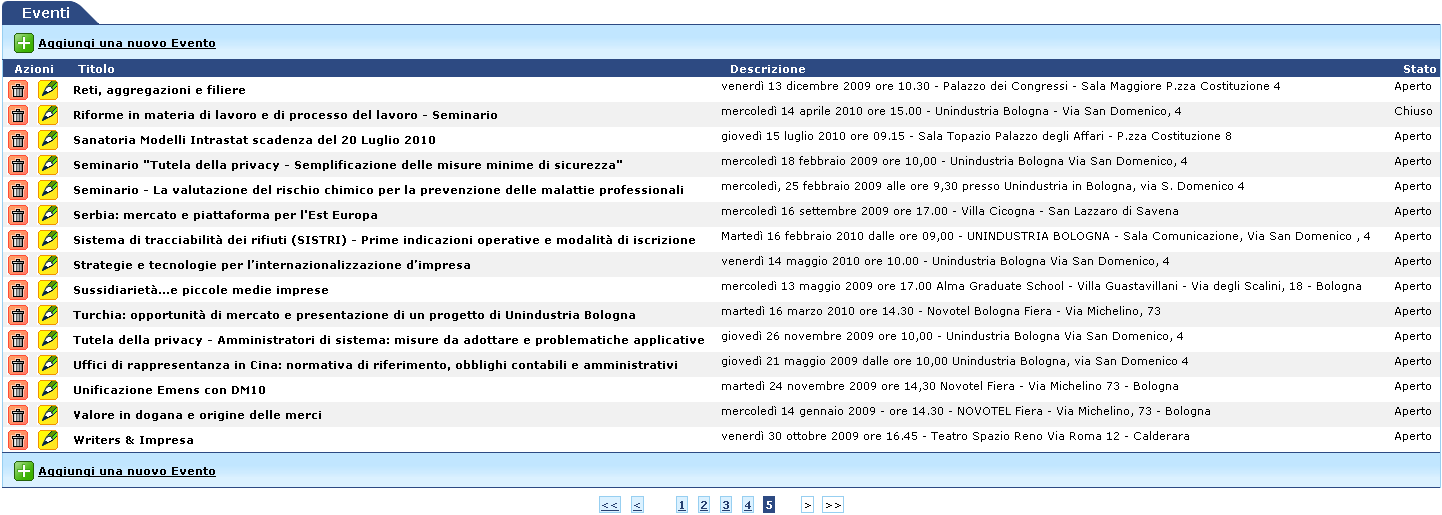Edit the SISTRI tracciabilità rifiuti event
This screenshot has width=1442, height=515.
(48, 240)
